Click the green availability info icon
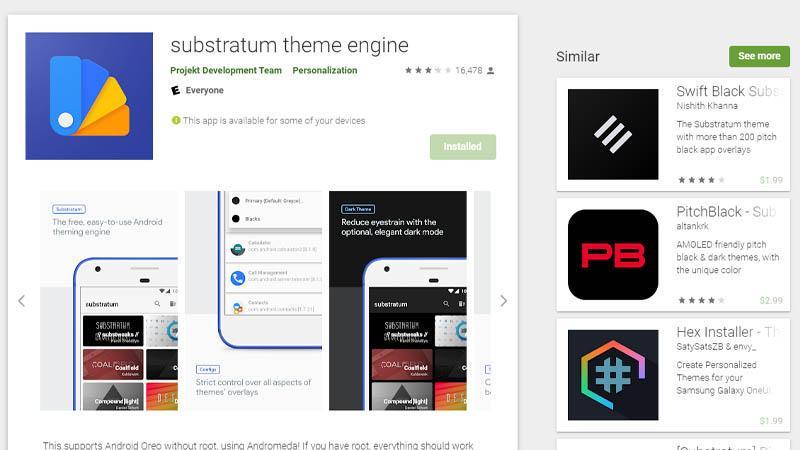800x450 pixels. click(x=176, y=120)
